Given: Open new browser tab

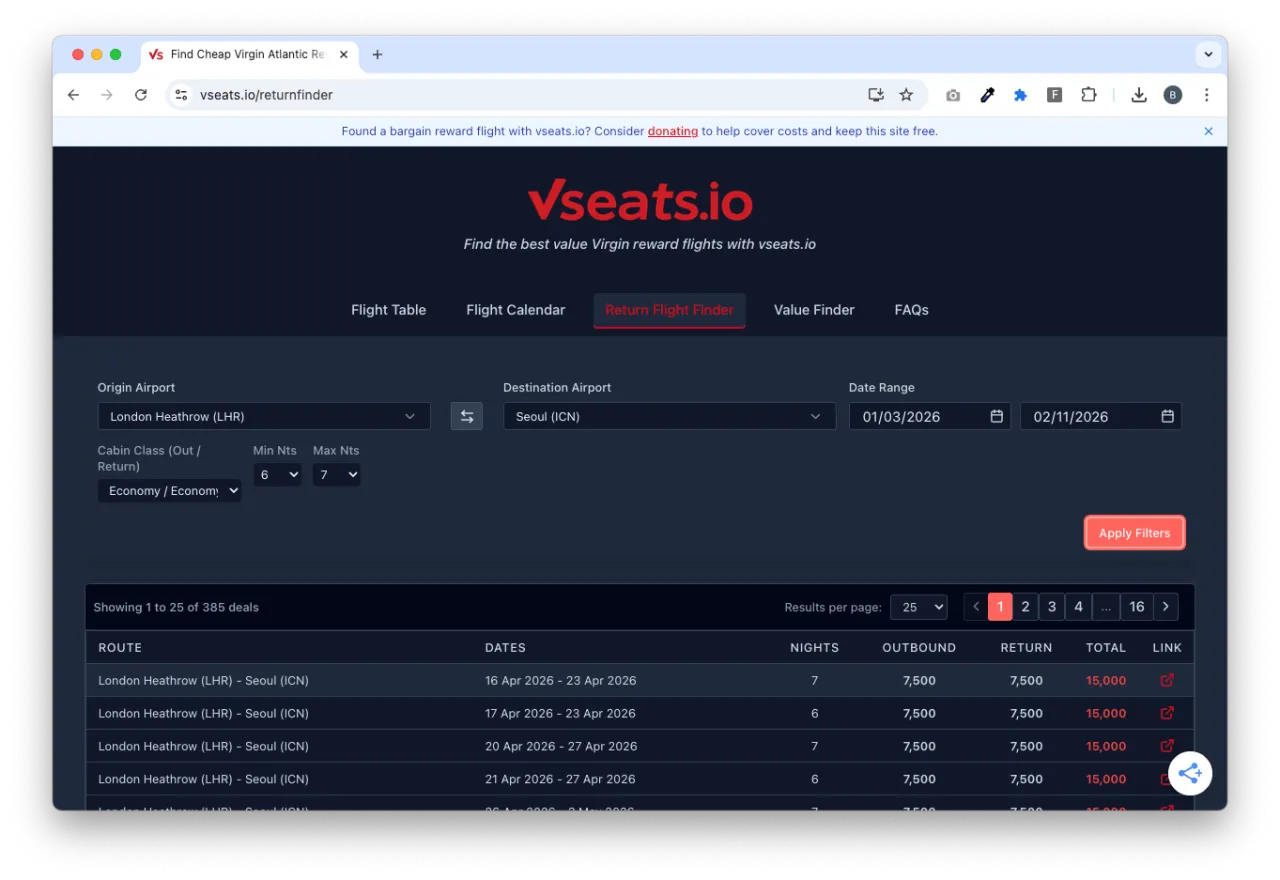Looking at the screenshot, I should click(377, 55).
